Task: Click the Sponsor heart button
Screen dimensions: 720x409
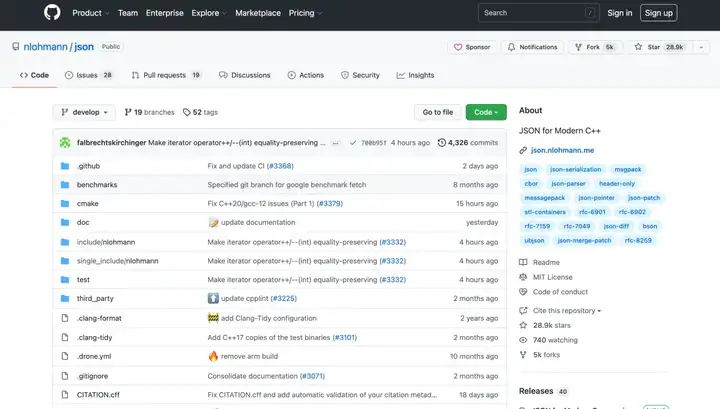Action: [x=472, y=47]
